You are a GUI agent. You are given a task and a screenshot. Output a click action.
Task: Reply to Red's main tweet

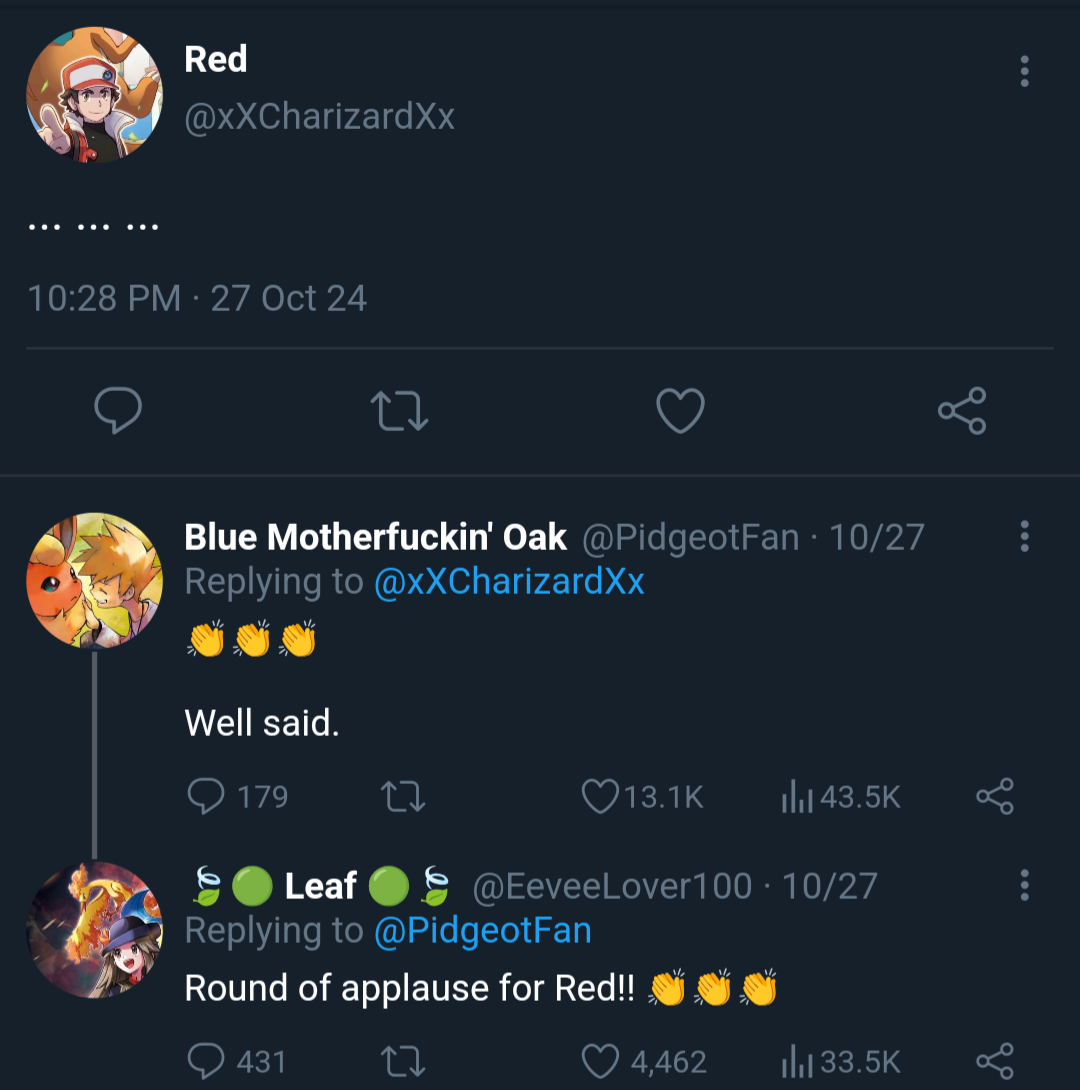tap(118, 411)
